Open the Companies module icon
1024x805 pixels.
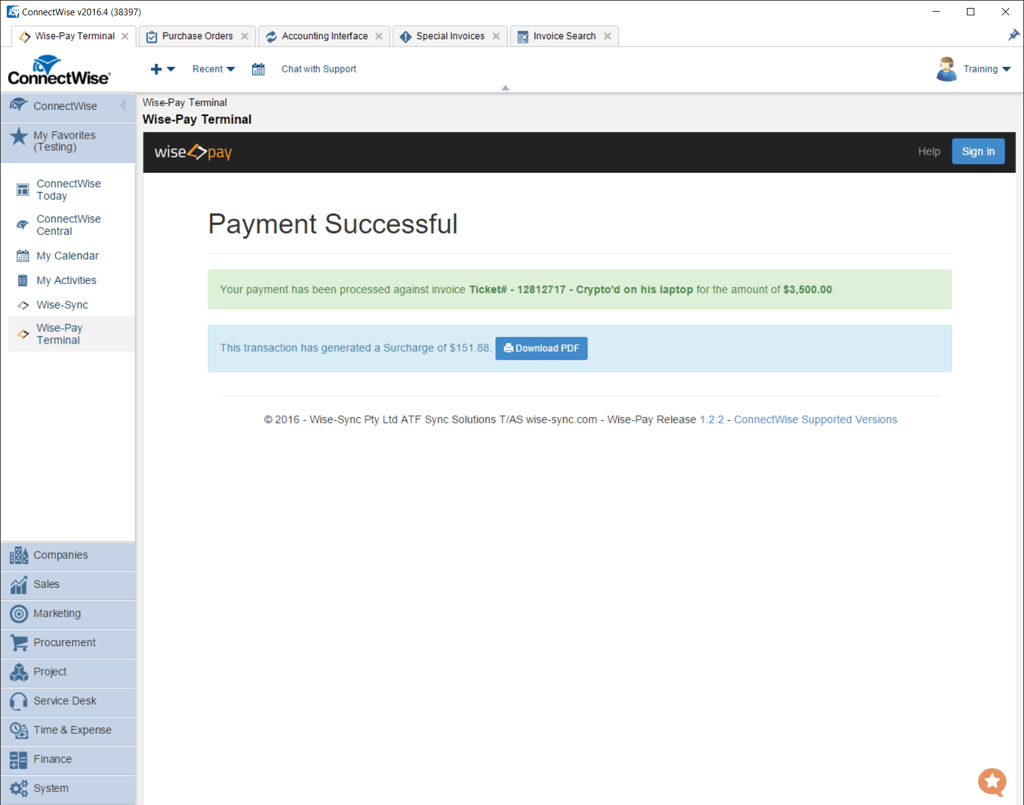click(x=19, y=555)
